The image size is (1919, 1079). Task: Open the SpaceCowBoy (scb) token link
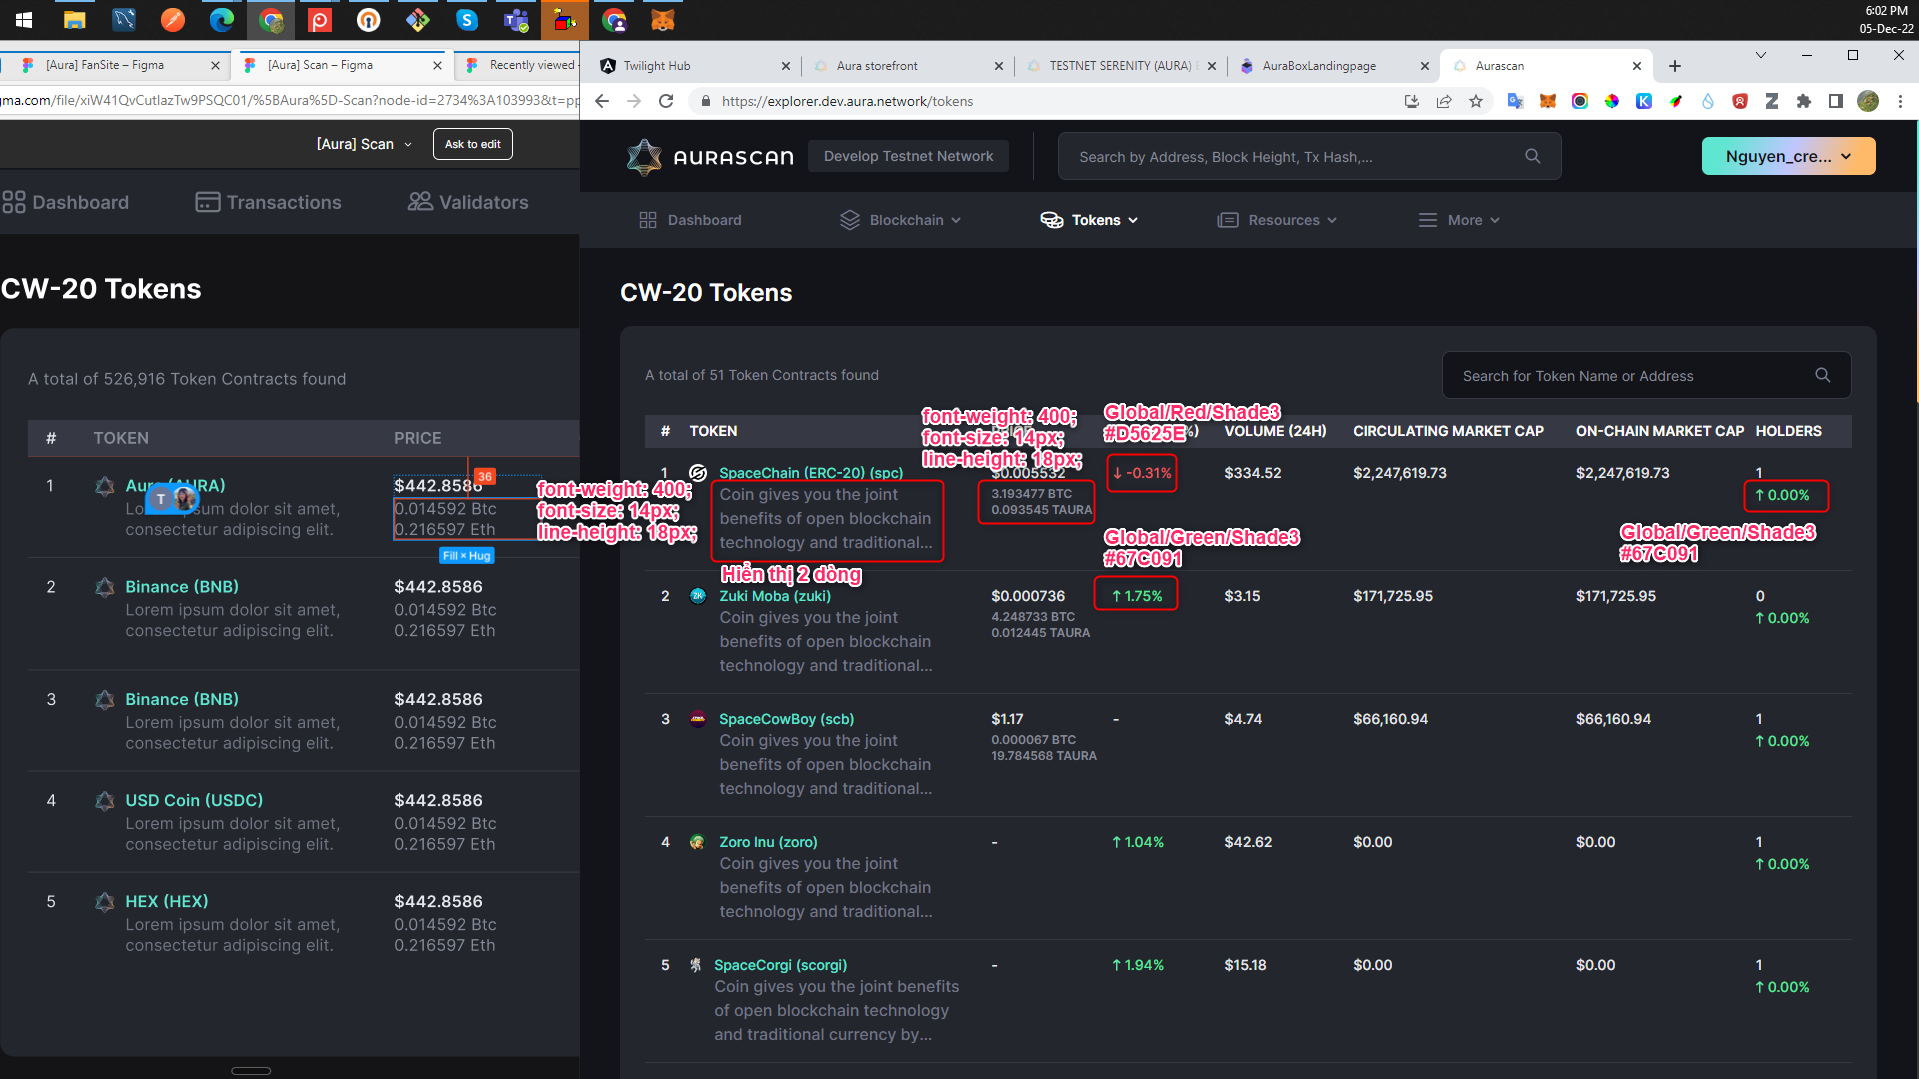(x=787, y=719)
